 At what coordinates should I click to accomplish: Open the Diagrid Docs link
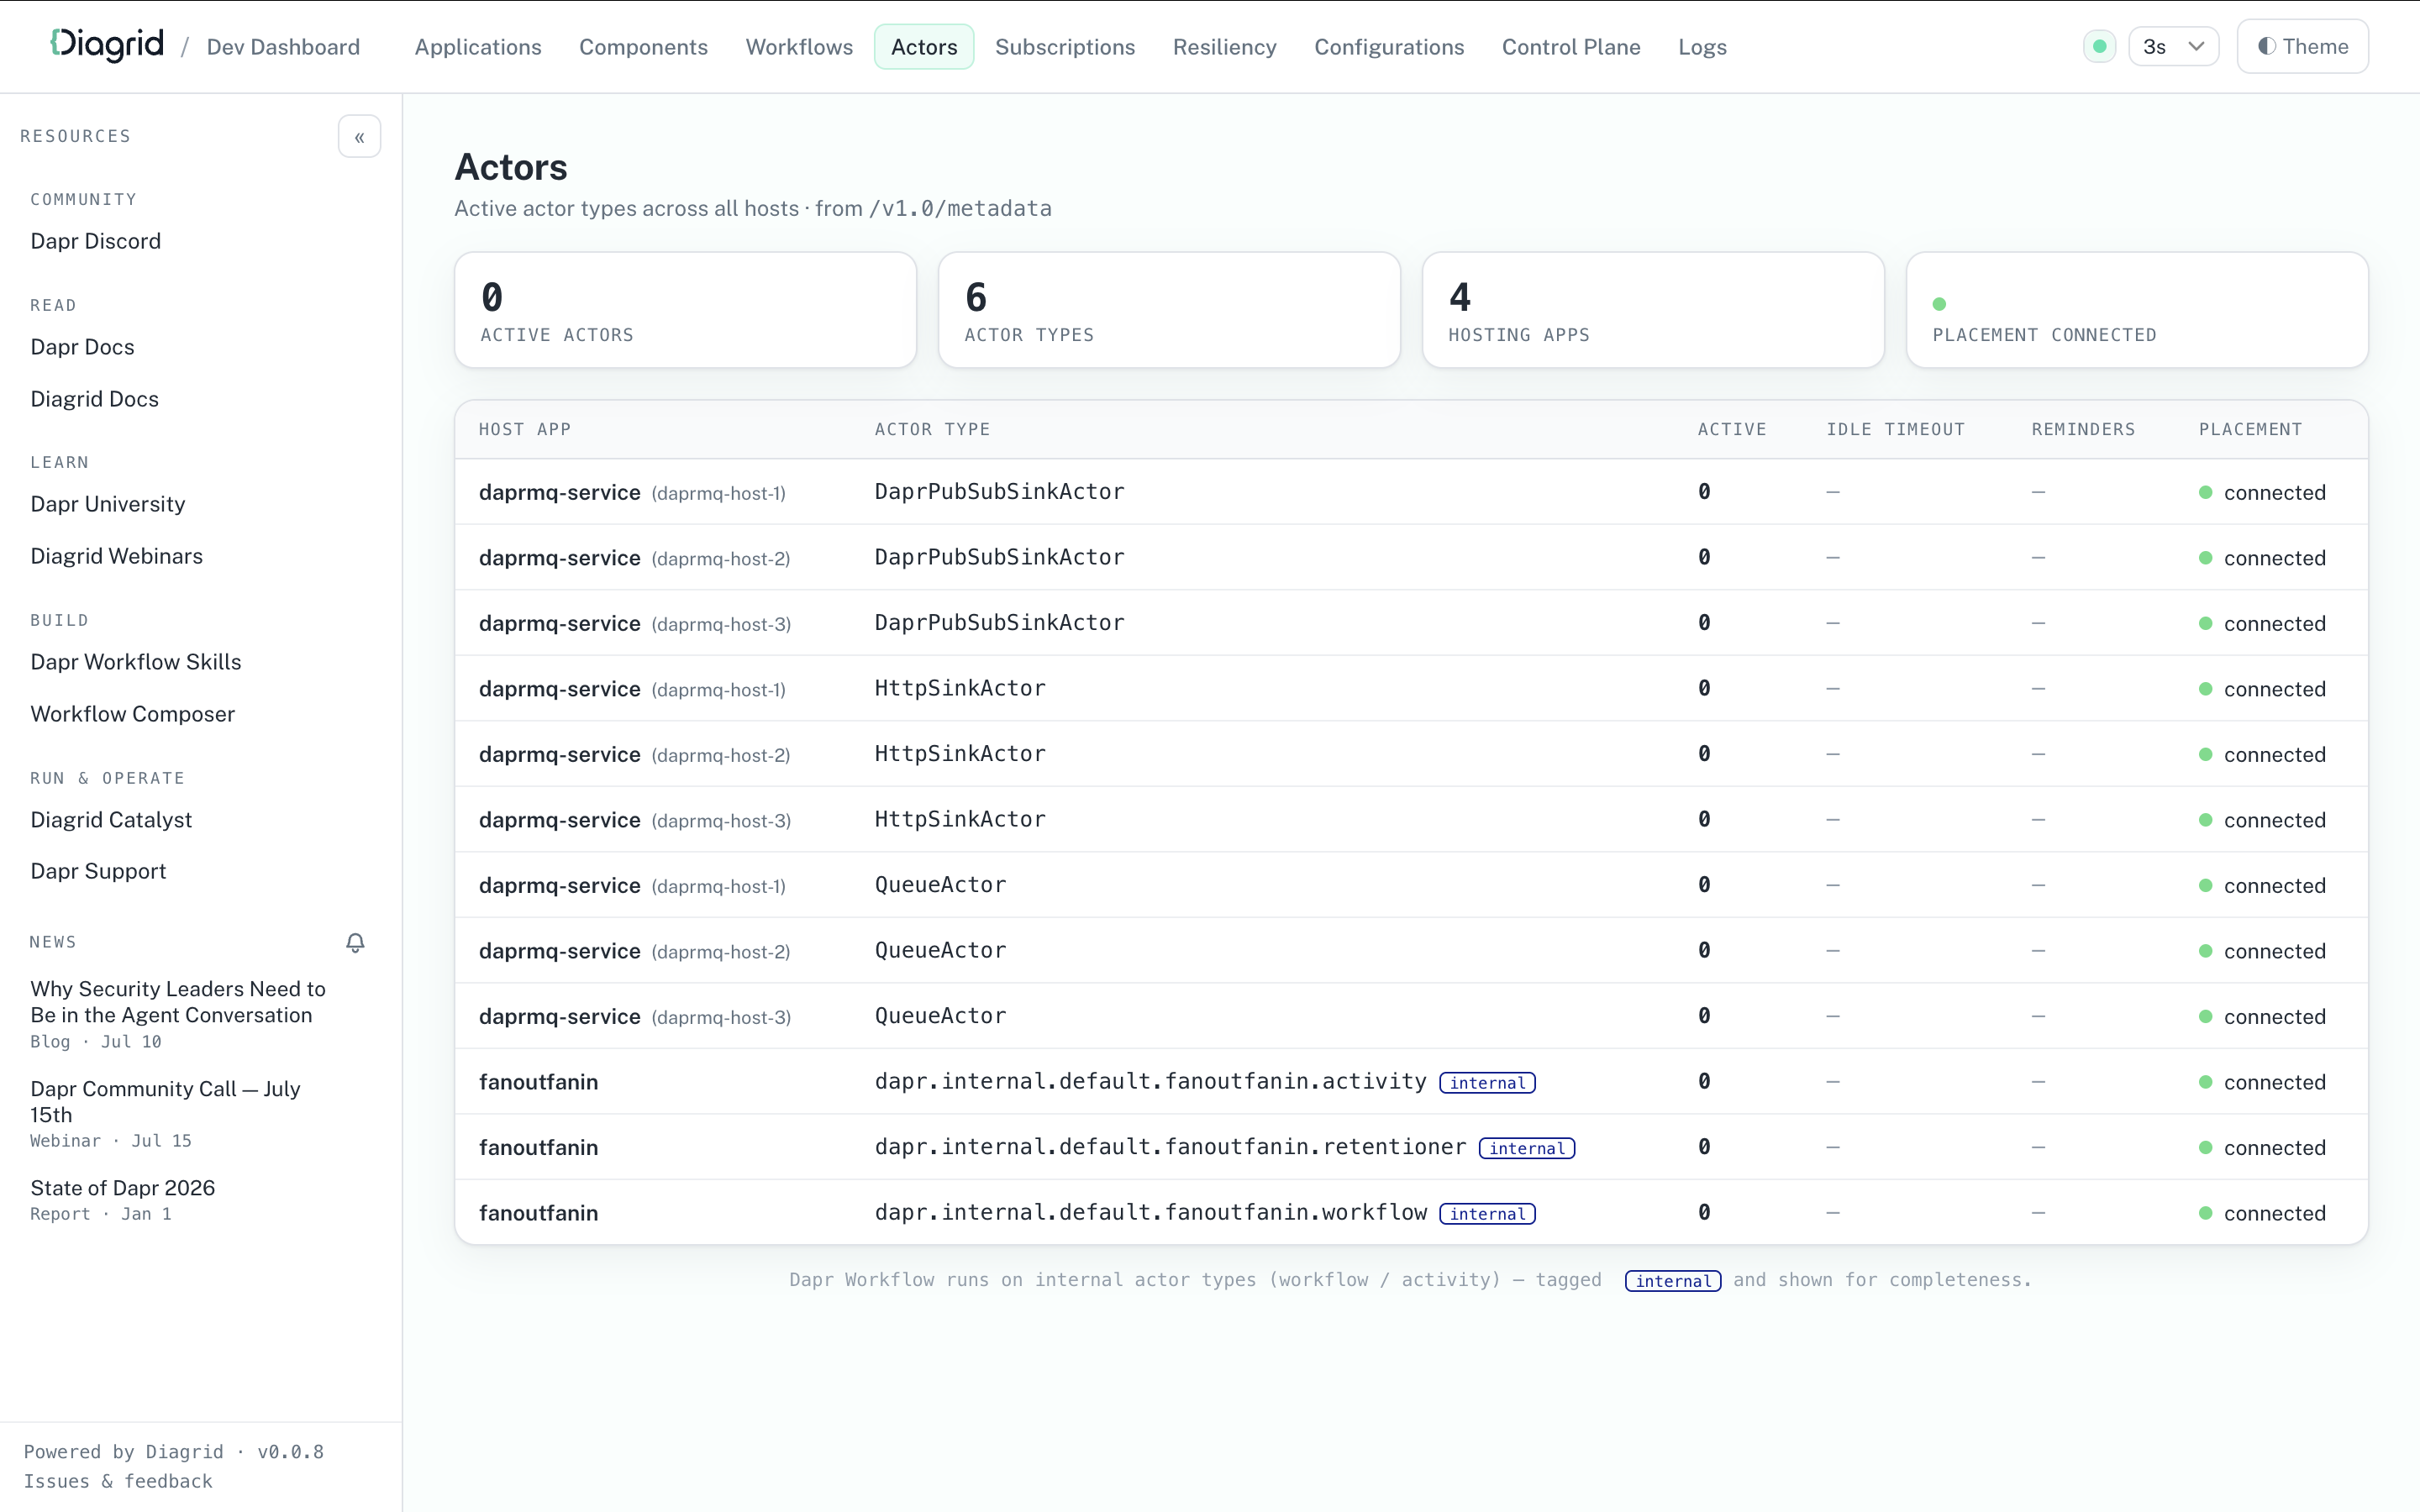coord(95,399)
